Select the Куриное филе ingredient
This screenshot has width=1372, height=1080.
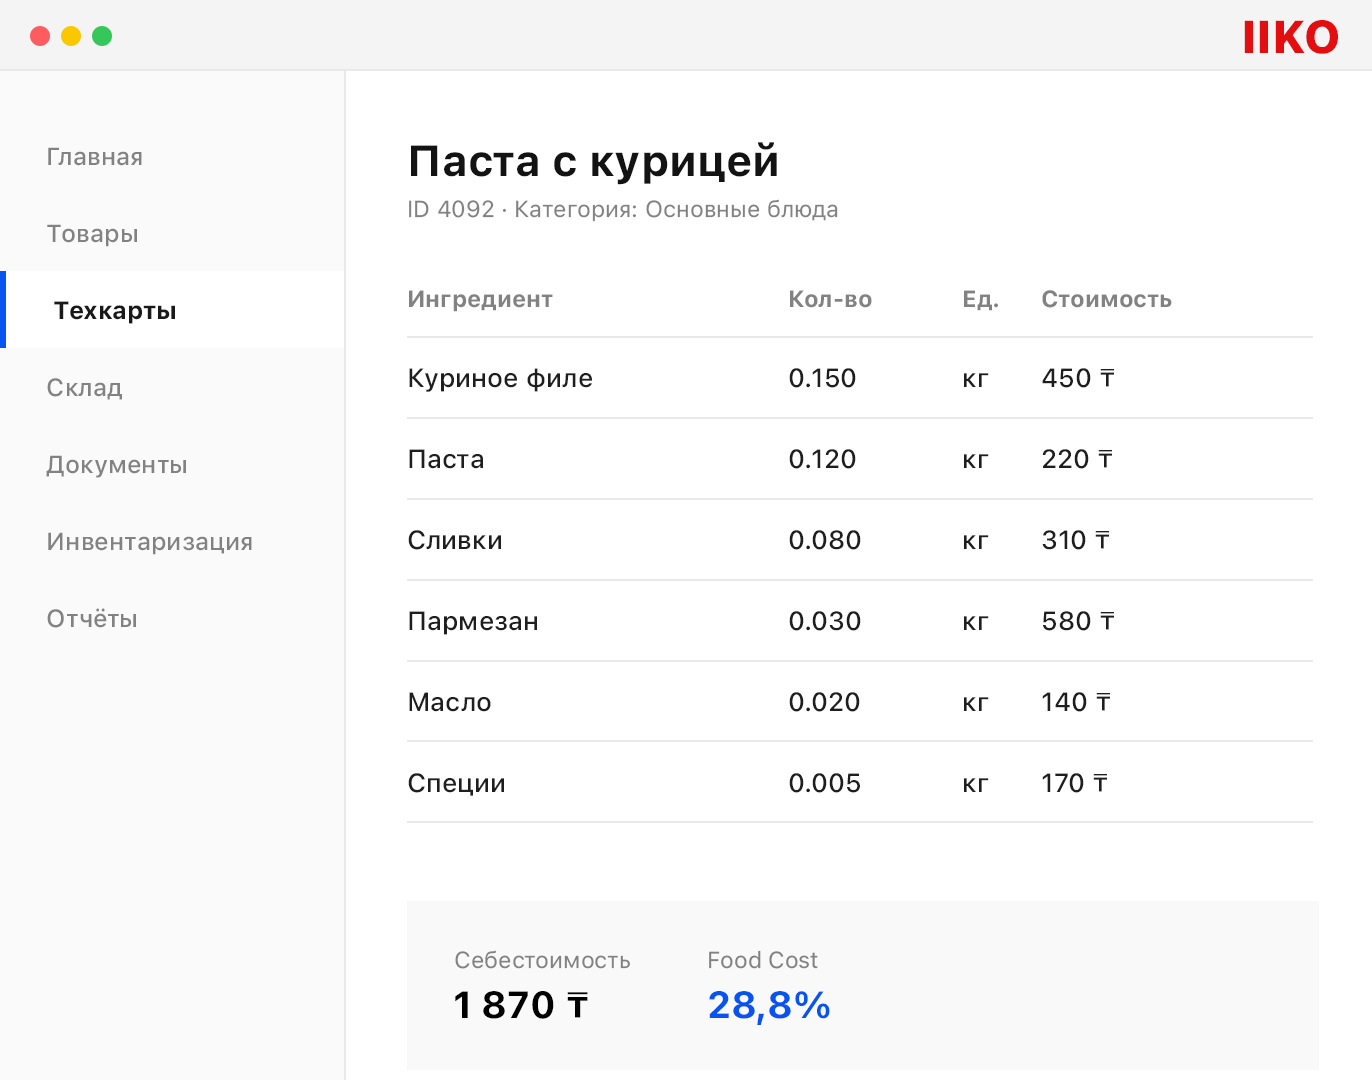point(500,378)
